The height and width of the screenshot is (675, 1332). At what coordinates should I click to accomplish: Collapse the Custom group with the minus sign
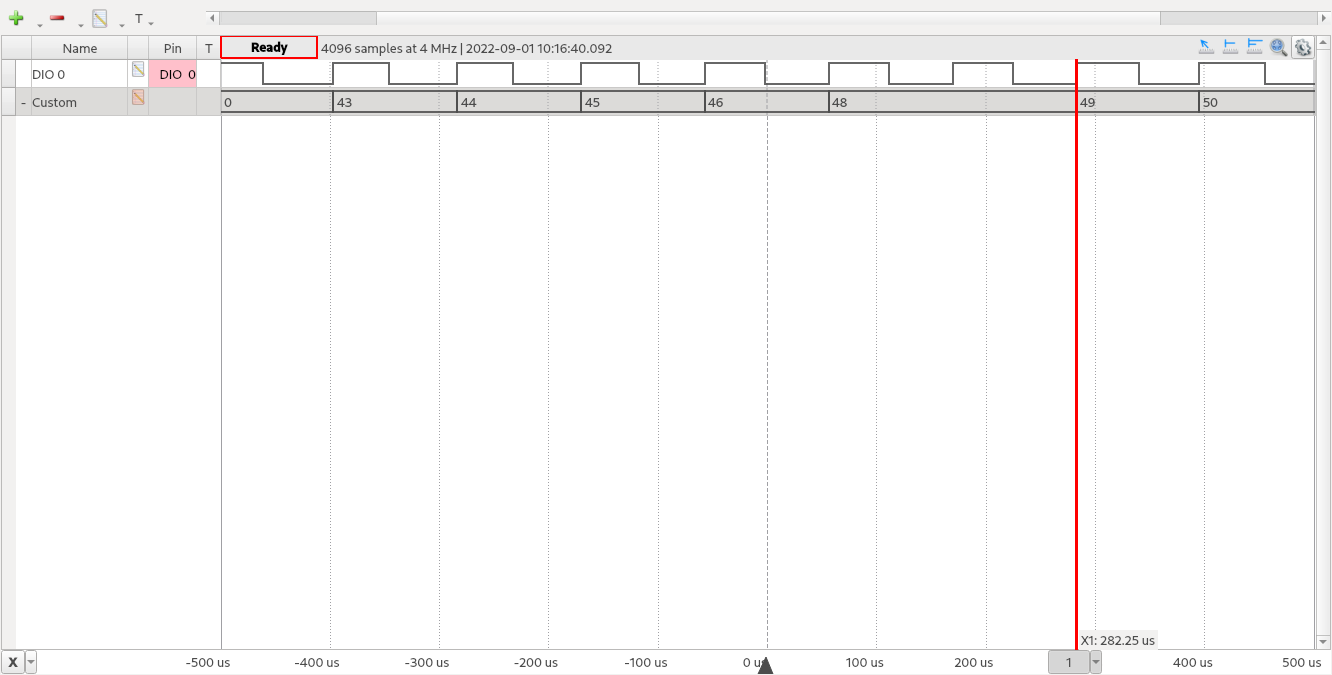coord(23,102)
